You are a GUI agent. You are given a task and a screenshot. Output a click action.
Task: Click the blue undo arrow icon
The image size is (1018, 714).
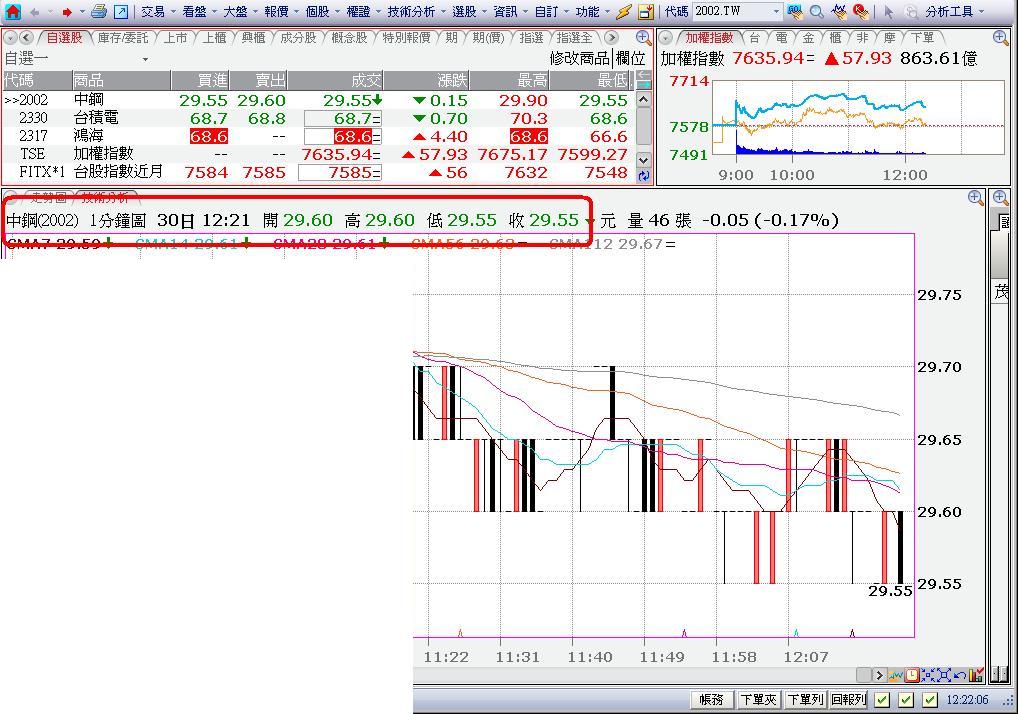pos(960,676)
